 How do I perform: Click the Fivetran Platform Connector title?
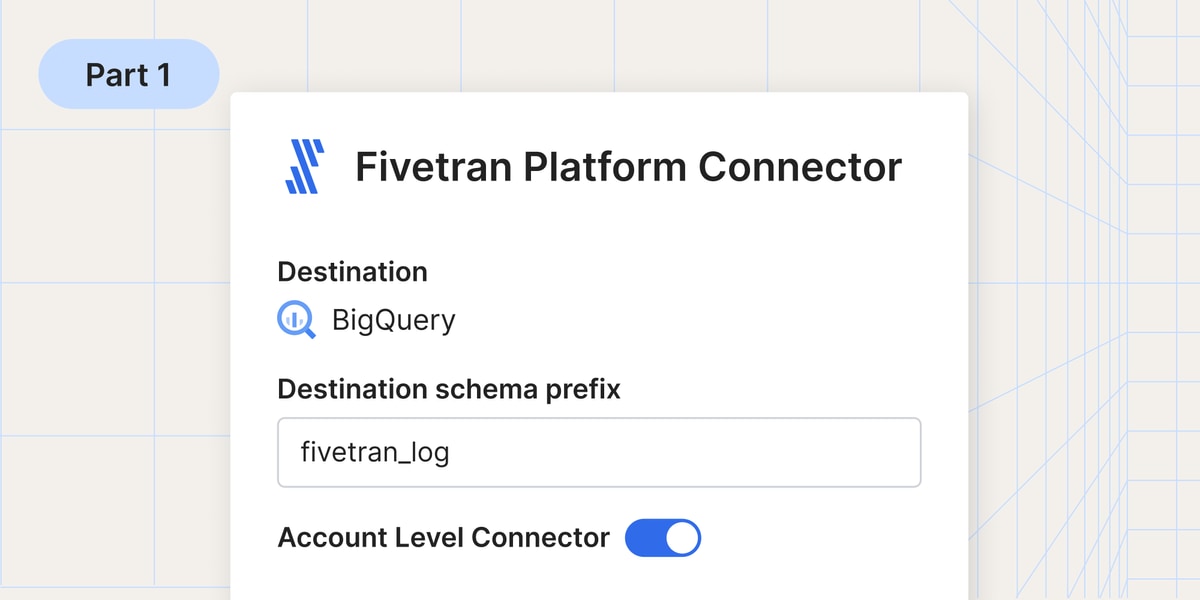click(629, 167)
